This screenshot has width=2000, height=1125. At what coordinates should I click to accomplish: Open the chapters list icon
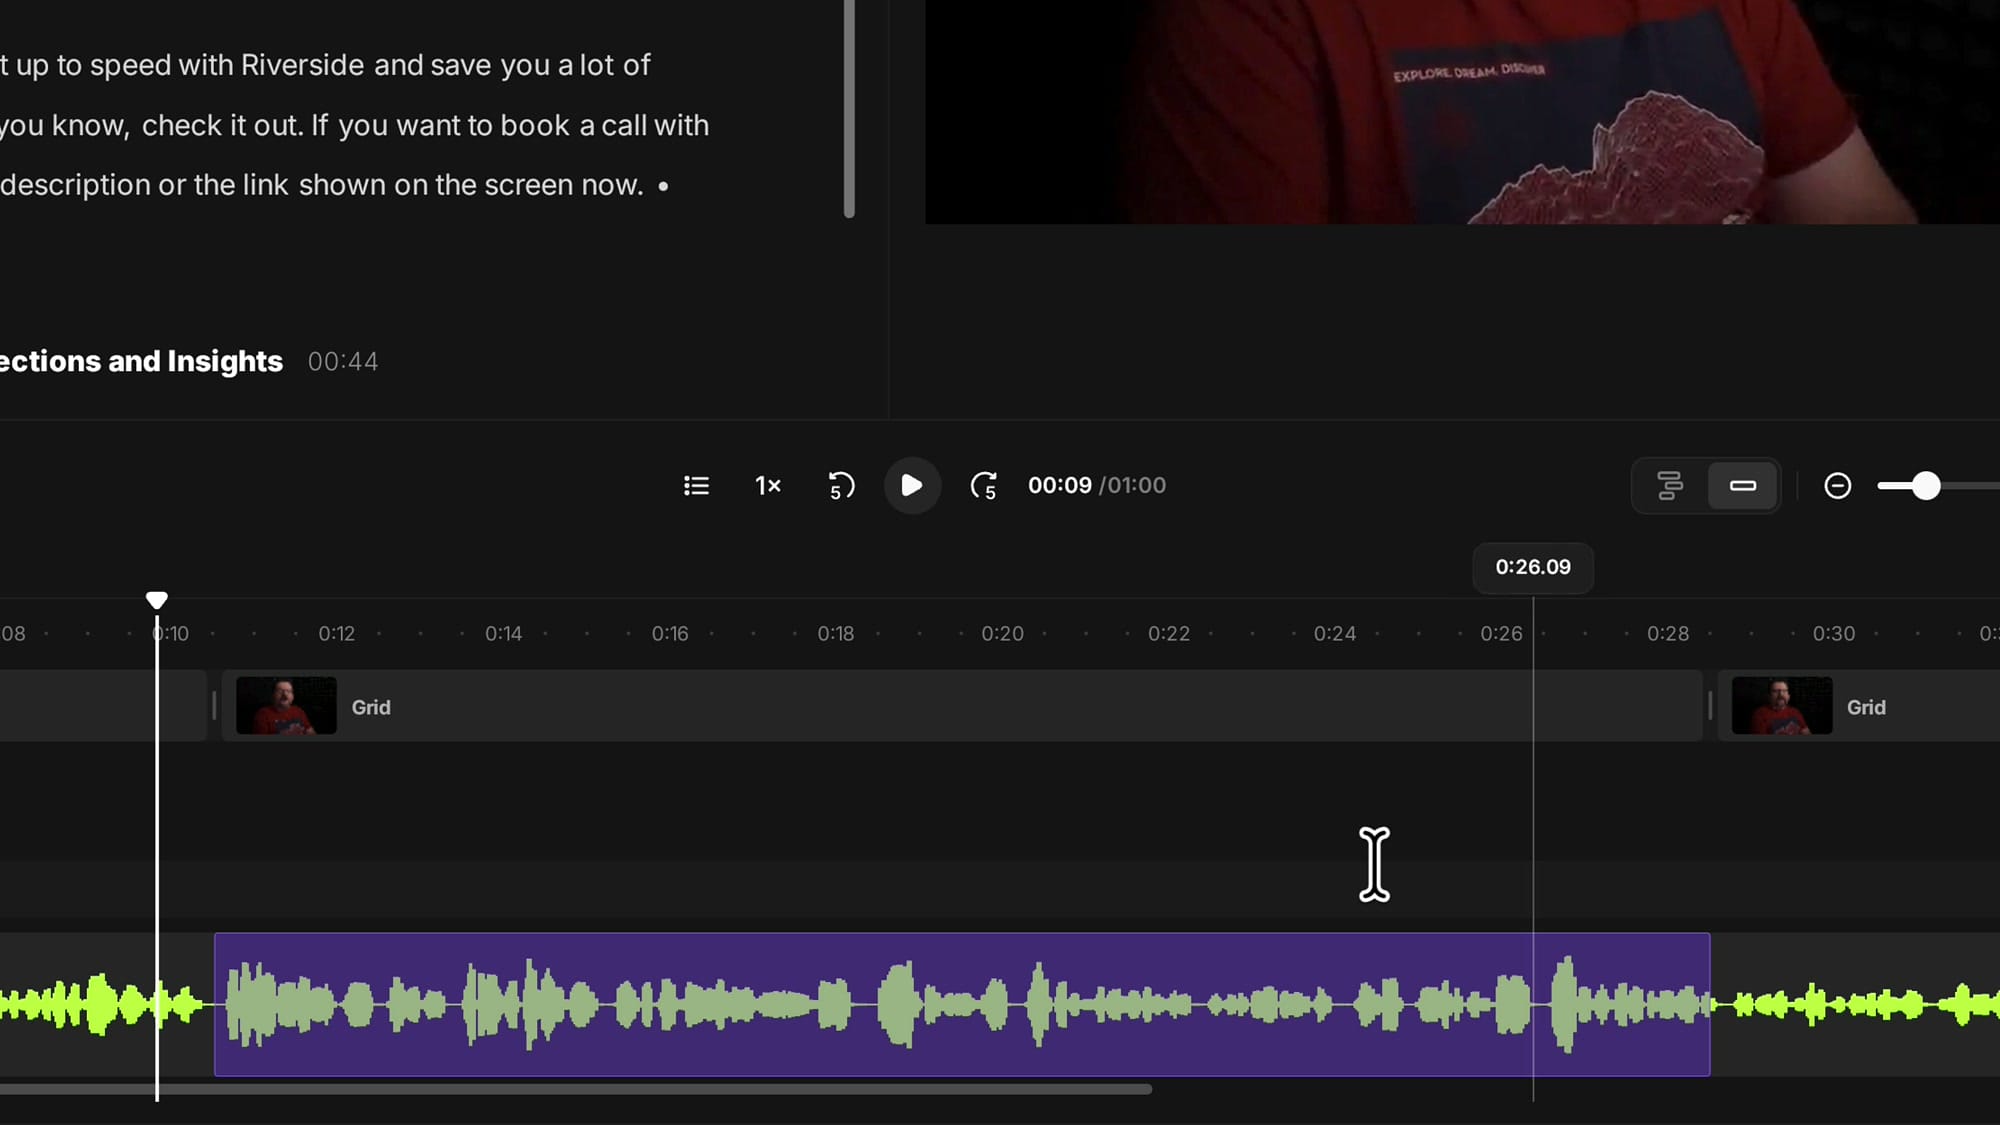point(696,486)
